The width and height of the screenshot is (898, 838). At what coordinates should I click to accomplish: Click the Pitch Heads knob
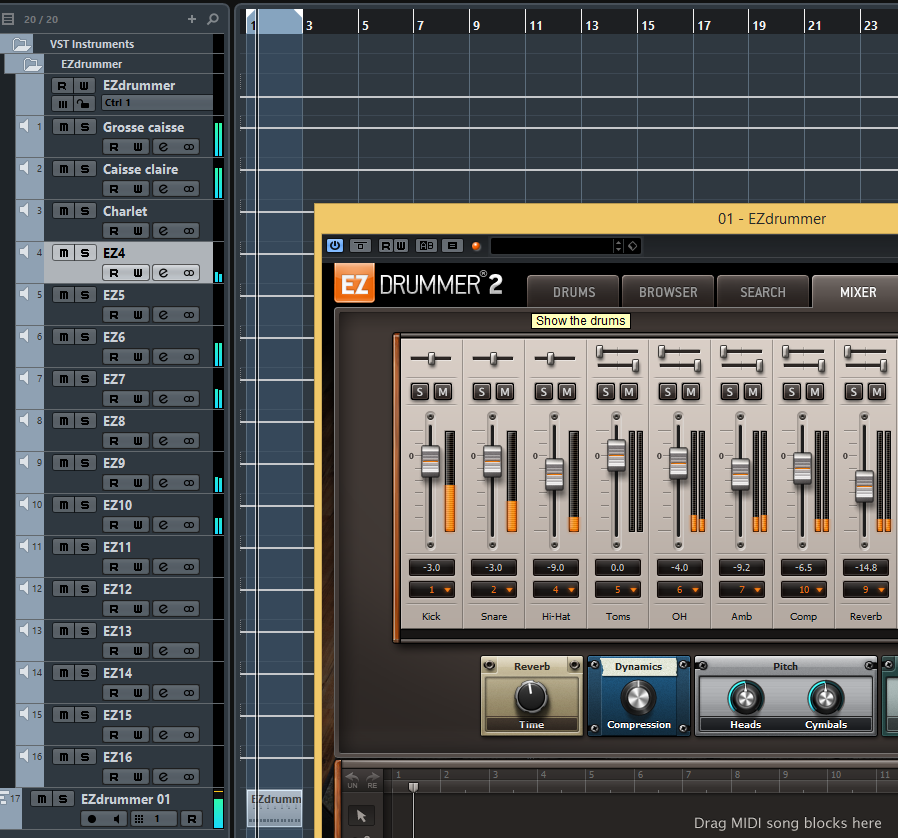745,698
